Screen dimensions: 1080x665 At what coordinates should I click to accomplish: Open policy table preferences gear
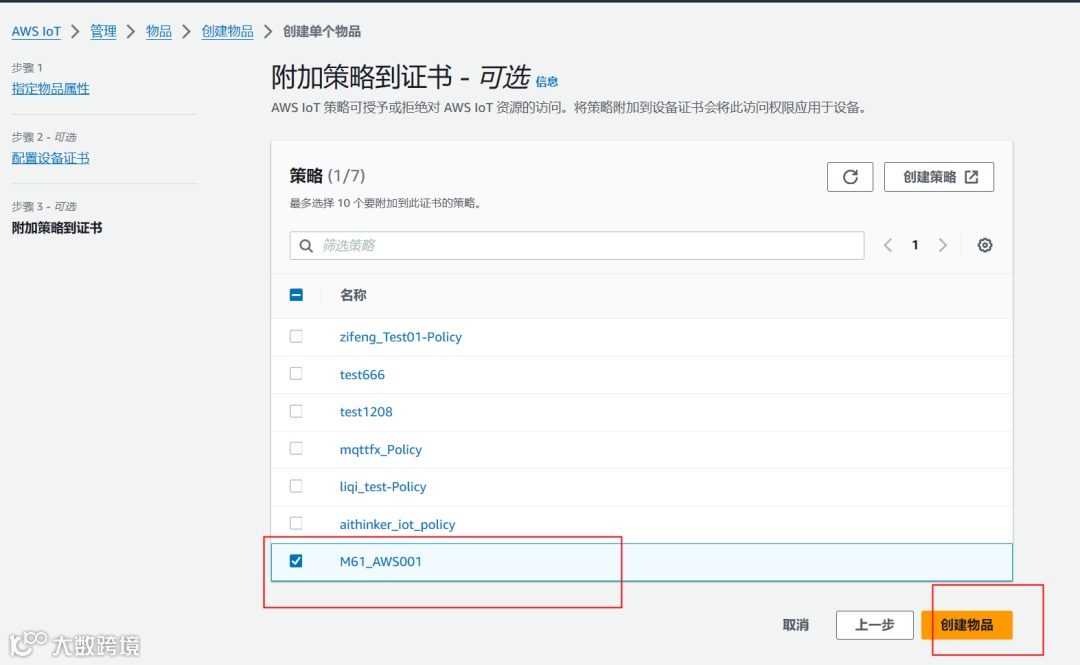pyautogui.click(x=985, y=245)
